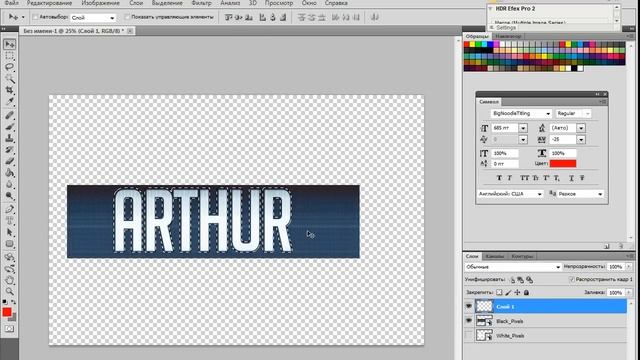Select the Rectangle shape tool

9,244
